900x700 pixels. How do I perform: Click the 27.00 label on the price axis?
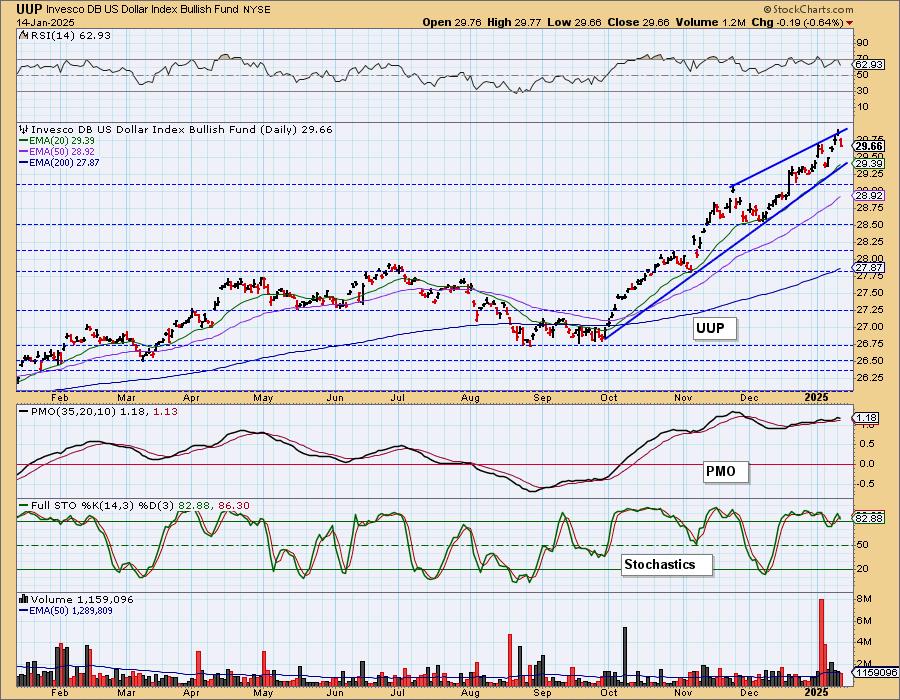point(871,327)
